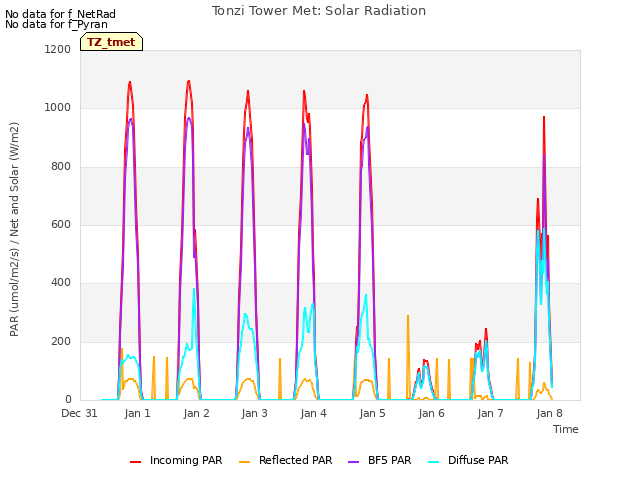Click the red Incoming PAR legend swatch
640x480 pixels.
pyautogui.click(x=136, y=462)
